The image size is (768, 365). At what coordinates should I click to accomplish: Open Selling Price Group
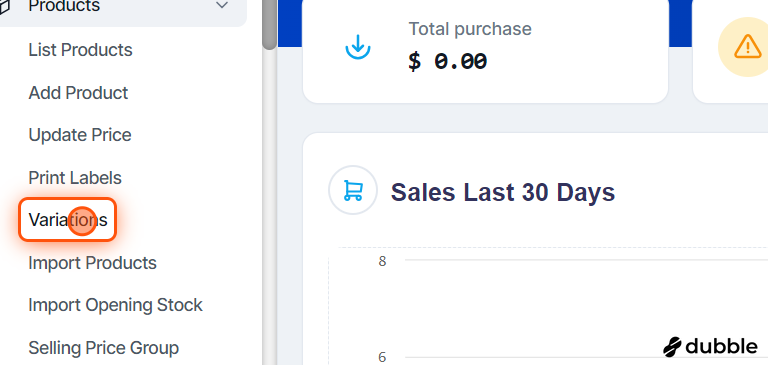103,348
